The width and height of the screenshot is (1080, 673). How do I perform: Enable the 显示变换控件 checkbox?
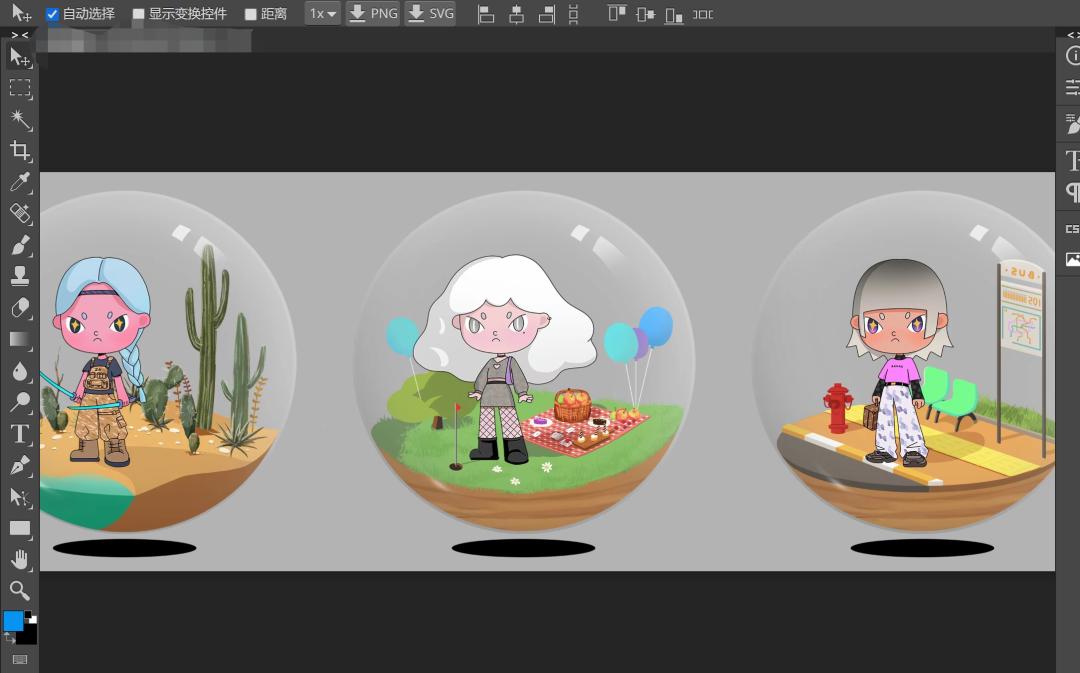139,14
